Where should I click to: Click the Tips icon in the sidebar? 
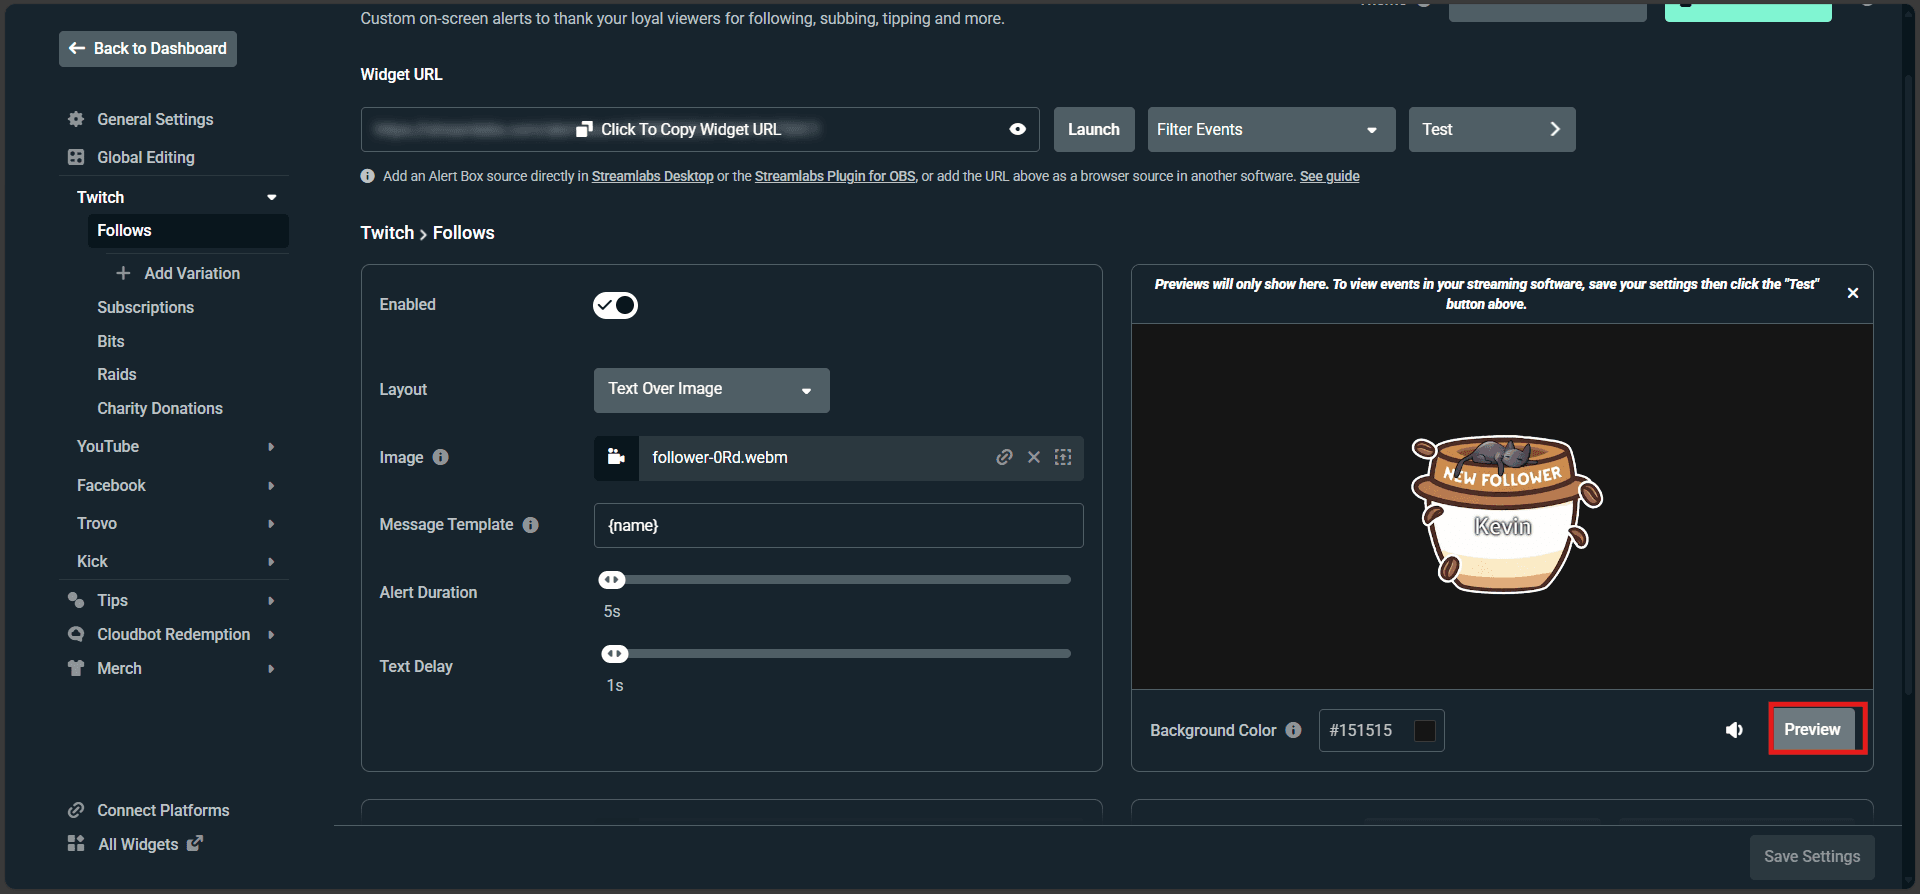(x=76, y=600)
